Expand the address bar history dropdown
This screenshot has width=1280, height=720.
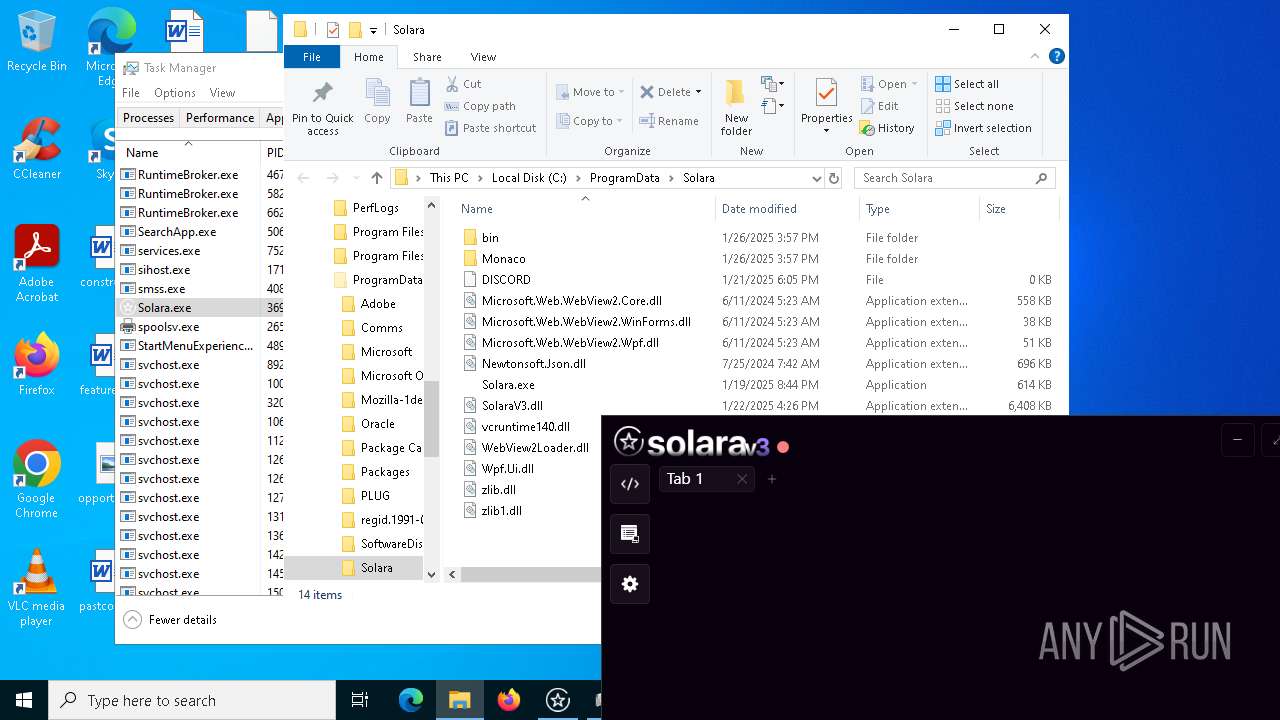click(x=817, y=178)
